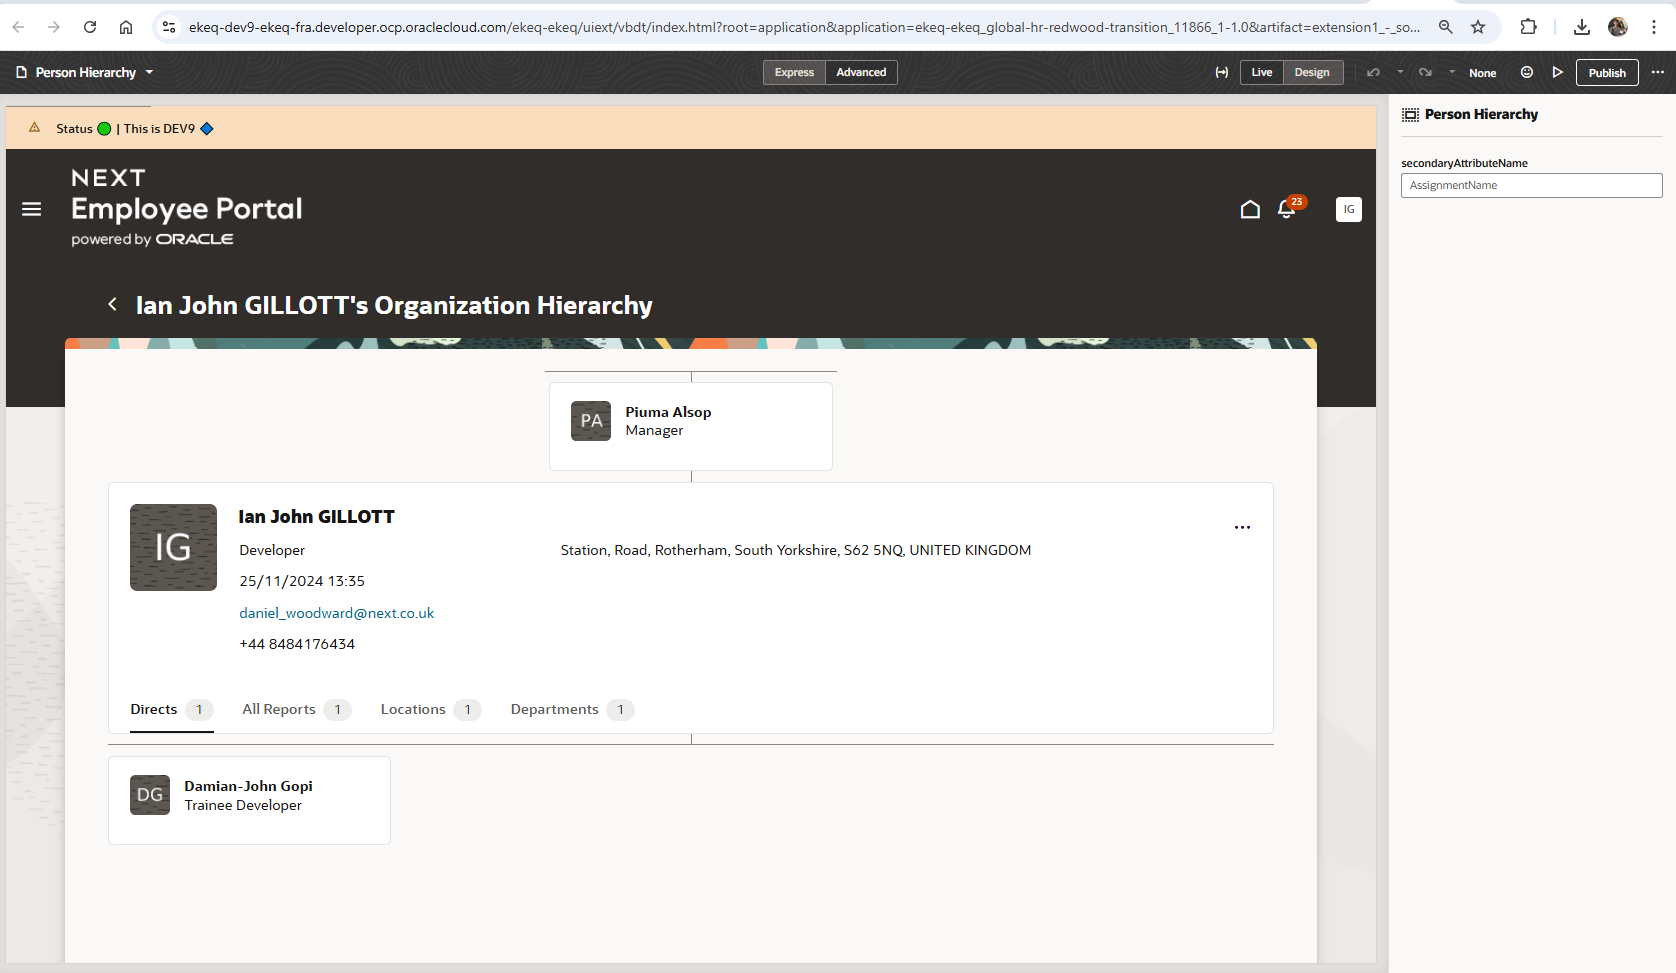
Task: Open the None selector in toolbar
Action: tap(1482, 73)
